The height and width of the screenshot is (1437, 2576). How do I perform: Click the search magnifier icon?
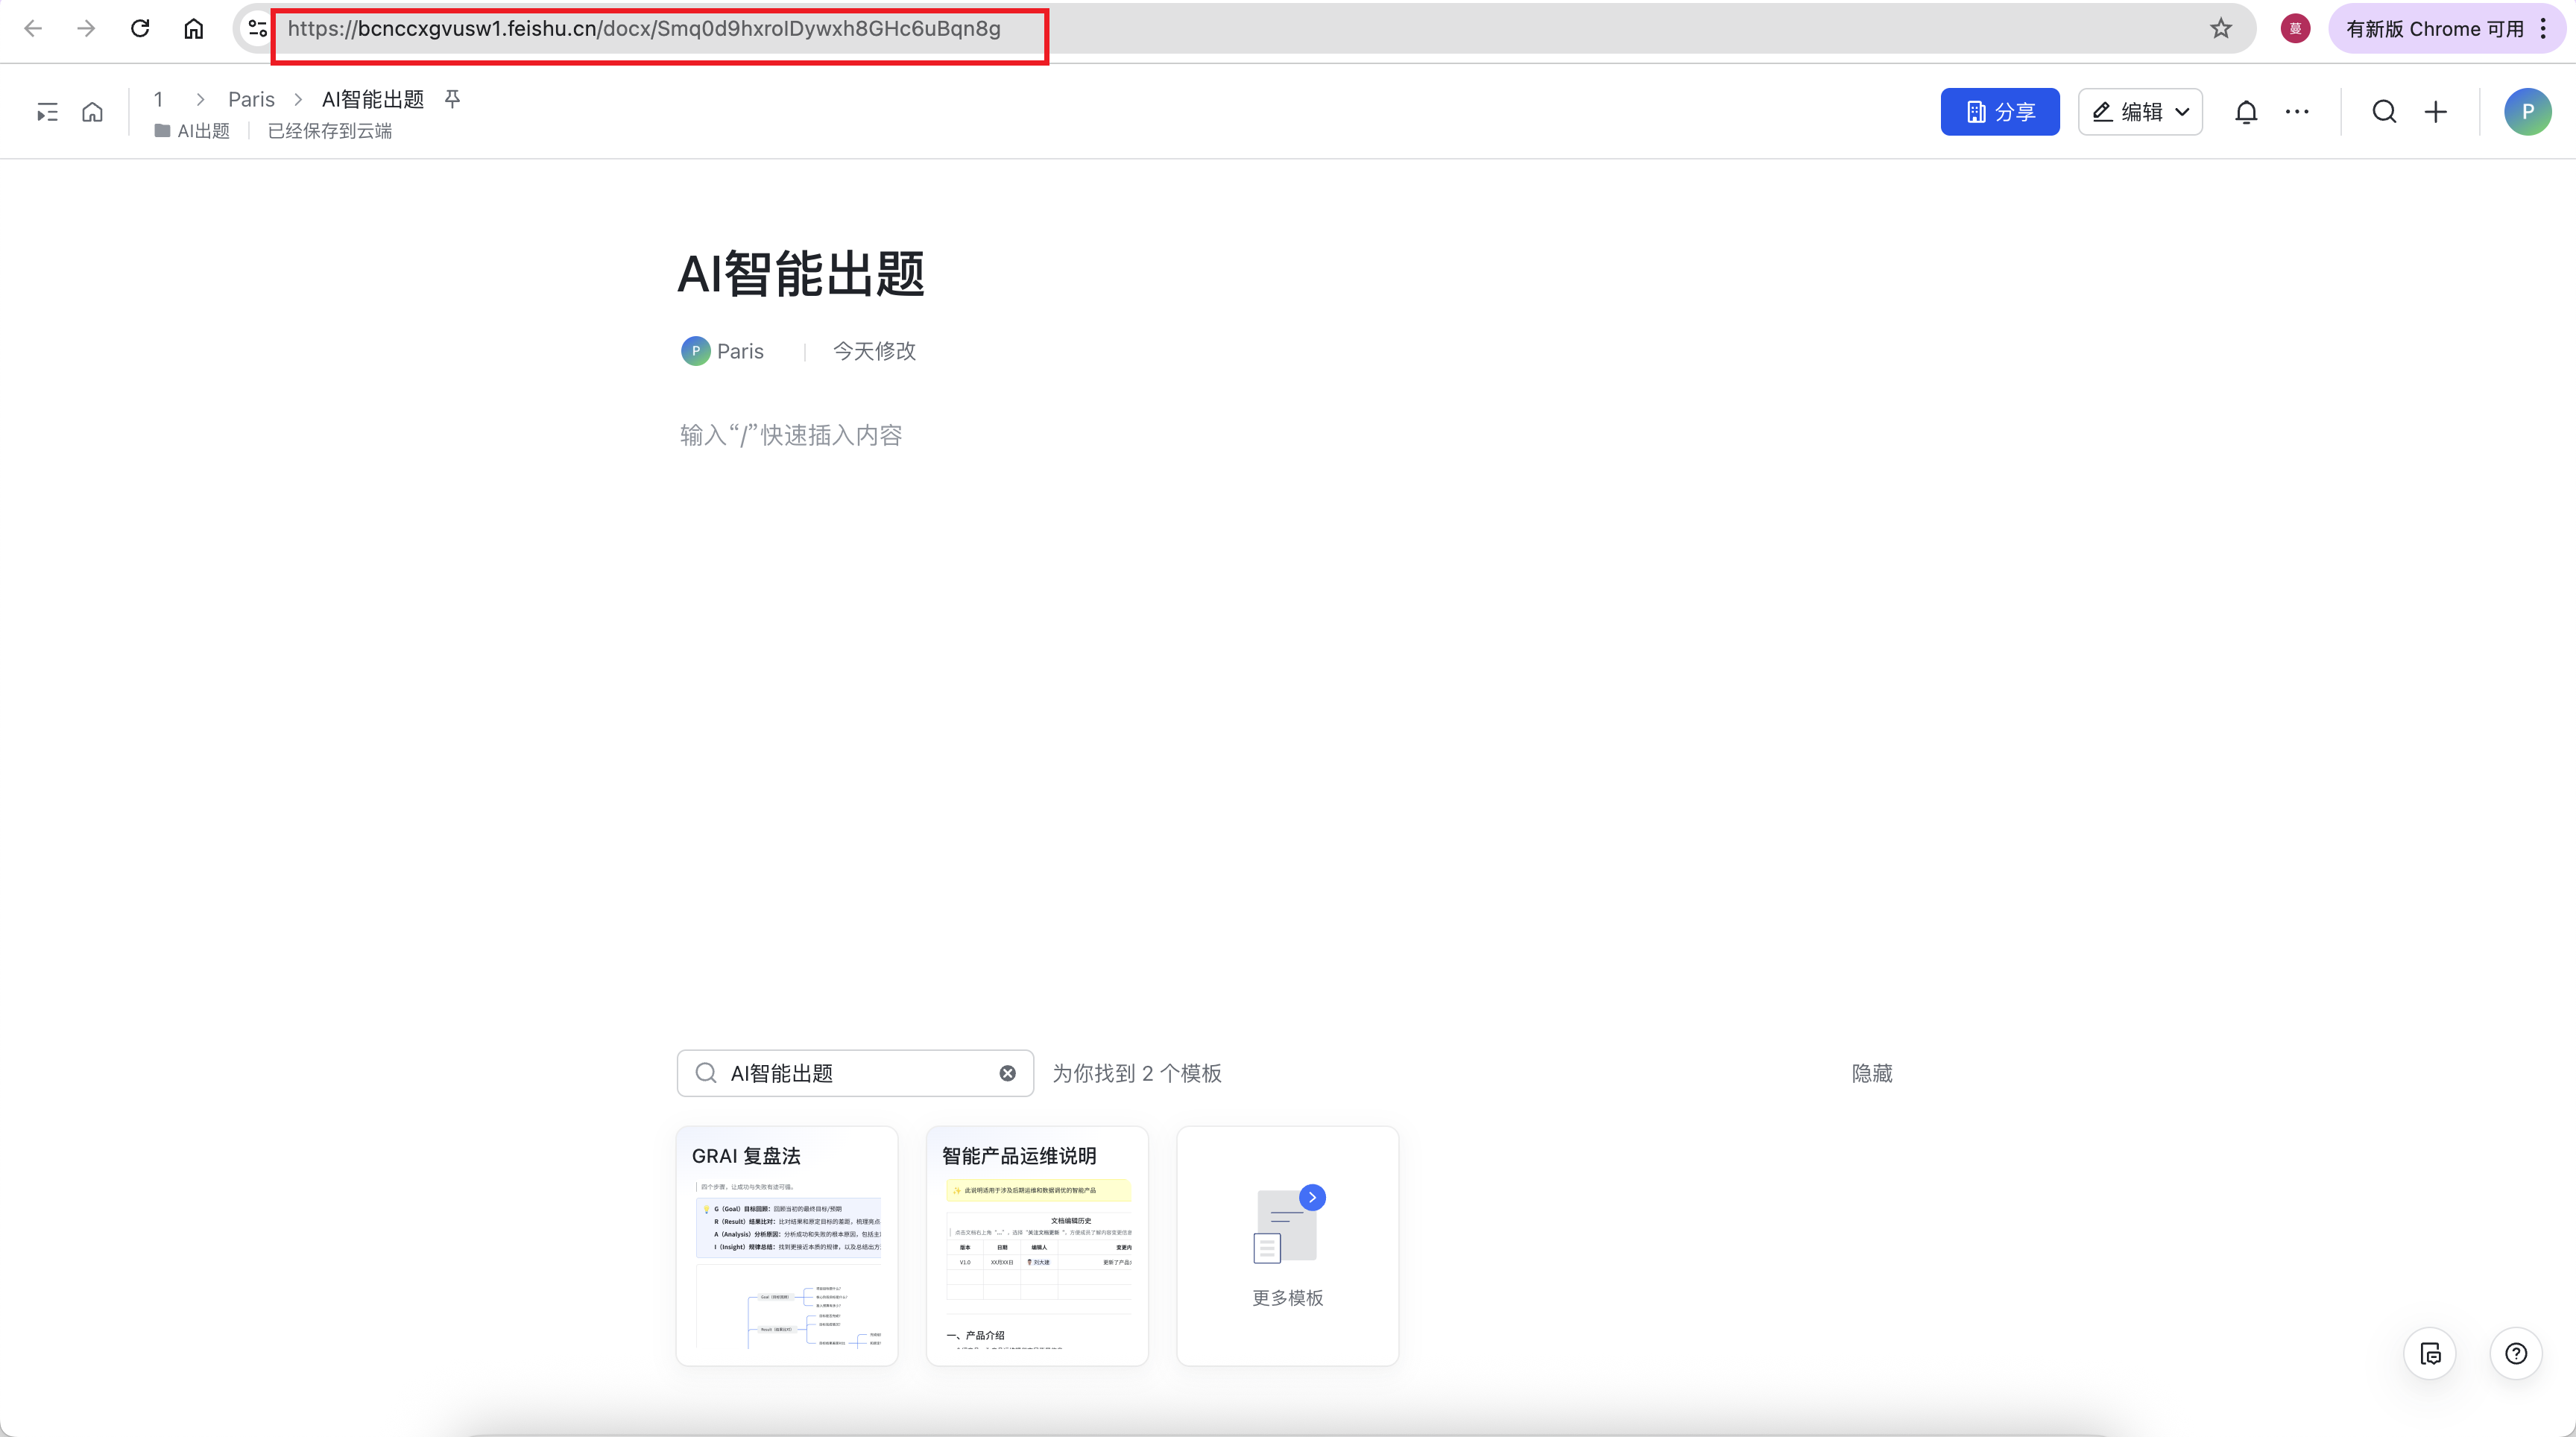[x=2384, y=112]
